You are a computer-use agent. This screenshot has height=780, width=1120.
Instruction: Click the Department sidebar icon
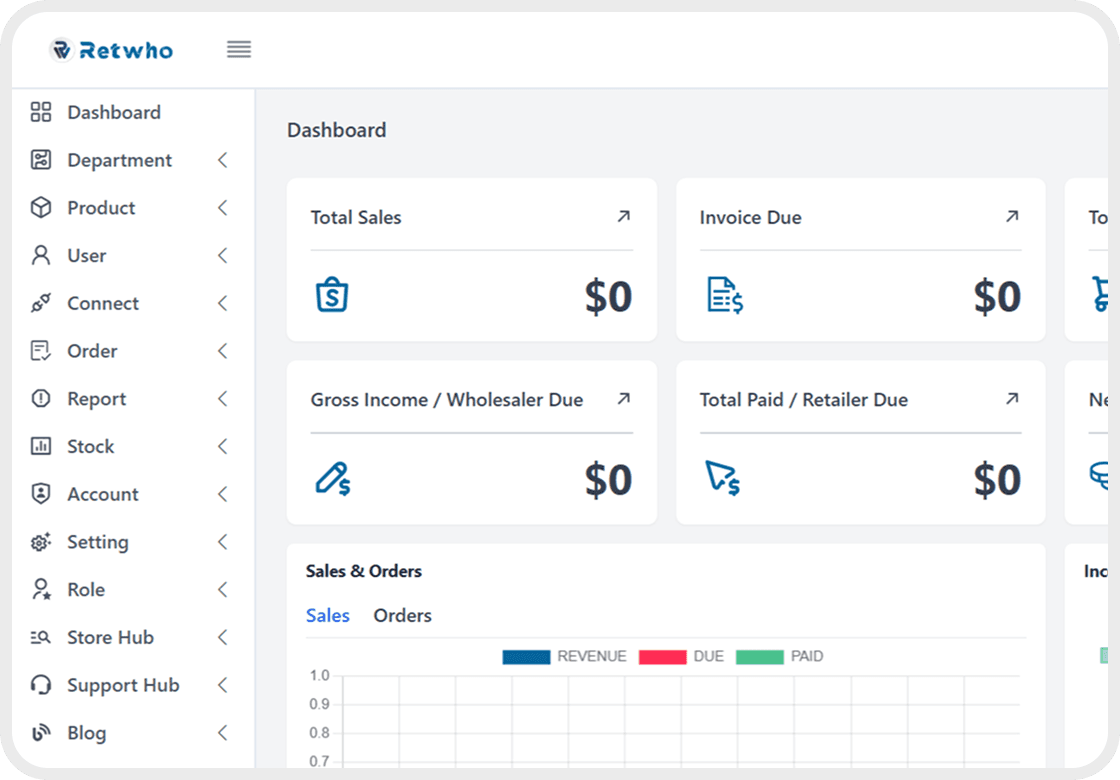point(41,160)
